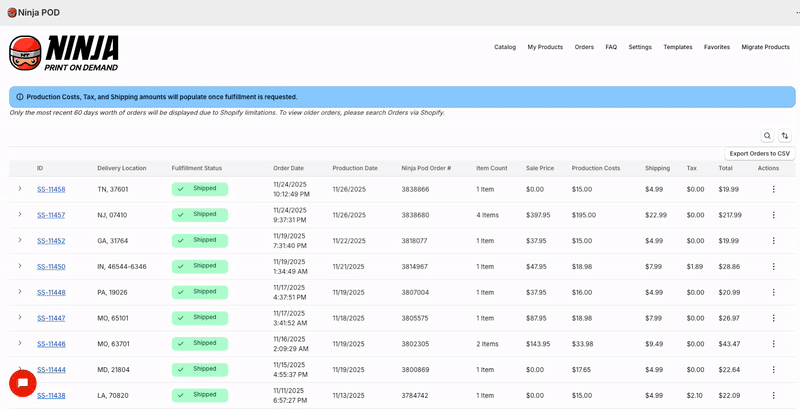Open actions menu for order SS-11438
The height and width of the screenshot is (410, 800).
(773, 396)
